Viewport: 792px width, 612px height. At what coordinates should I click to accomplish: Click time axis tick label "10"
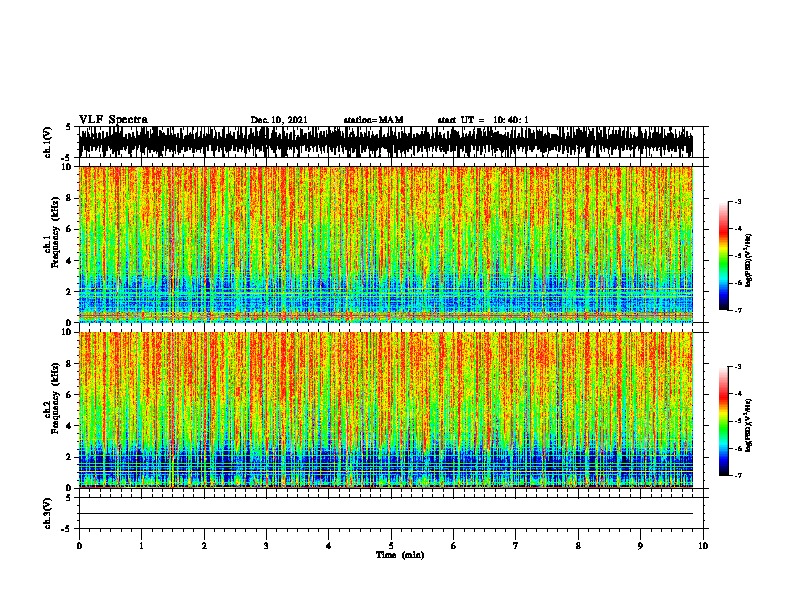pyautogui.click(x=703, y=545)
